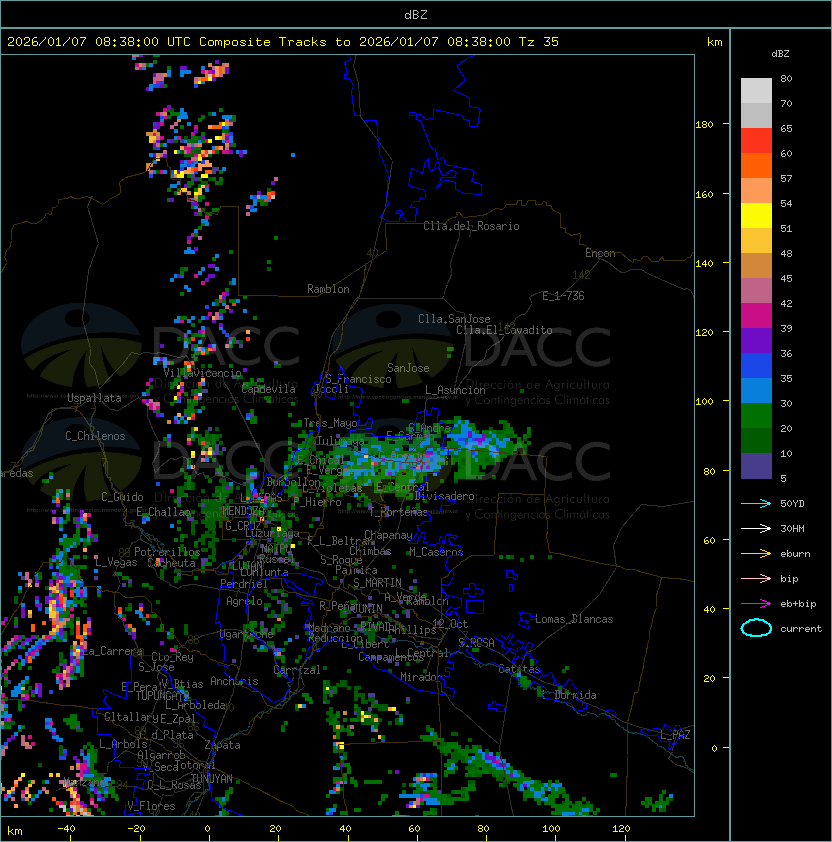Click the '50YD' legend label

(x=792, y=504)
